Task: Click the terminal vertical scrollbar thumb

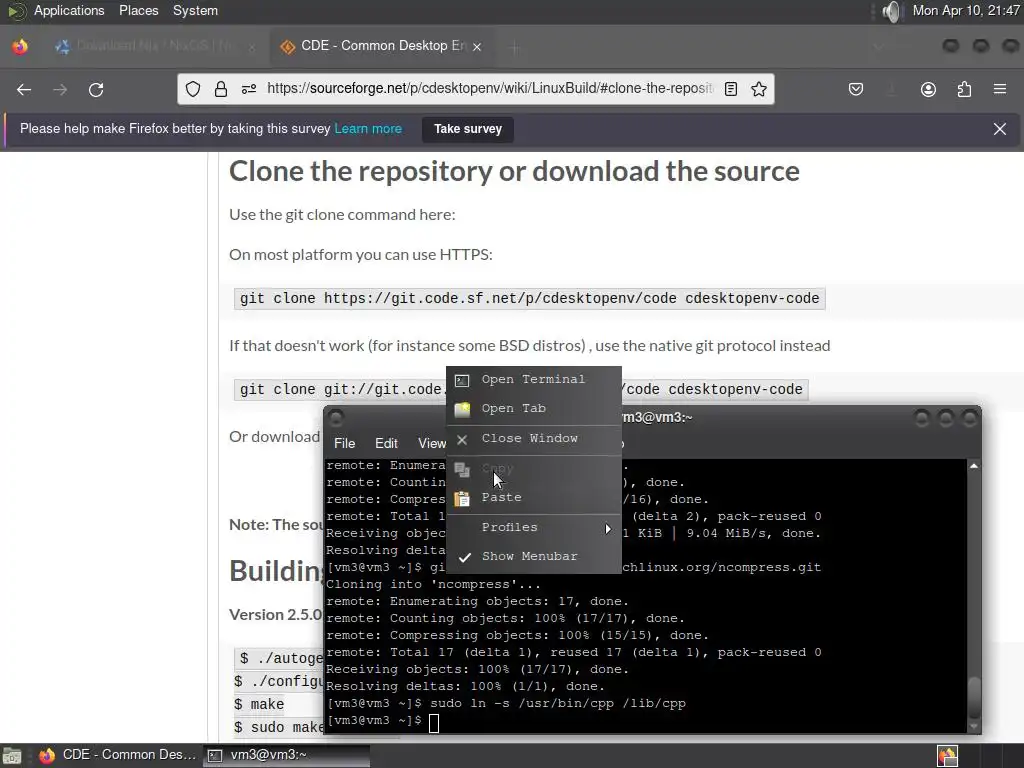Action: 974,697
